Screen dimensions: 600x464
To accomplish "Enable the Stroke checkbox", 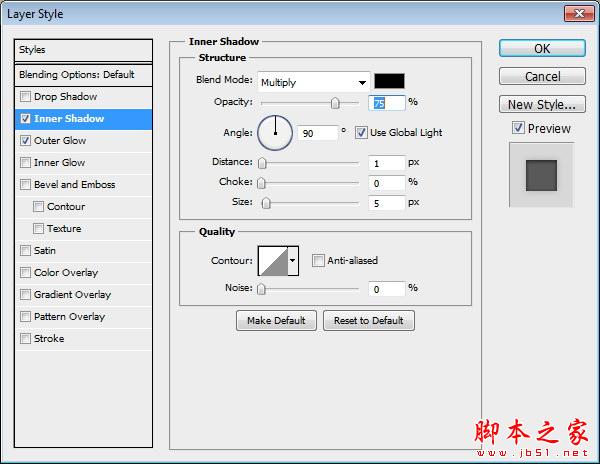I will click(25, 339).
